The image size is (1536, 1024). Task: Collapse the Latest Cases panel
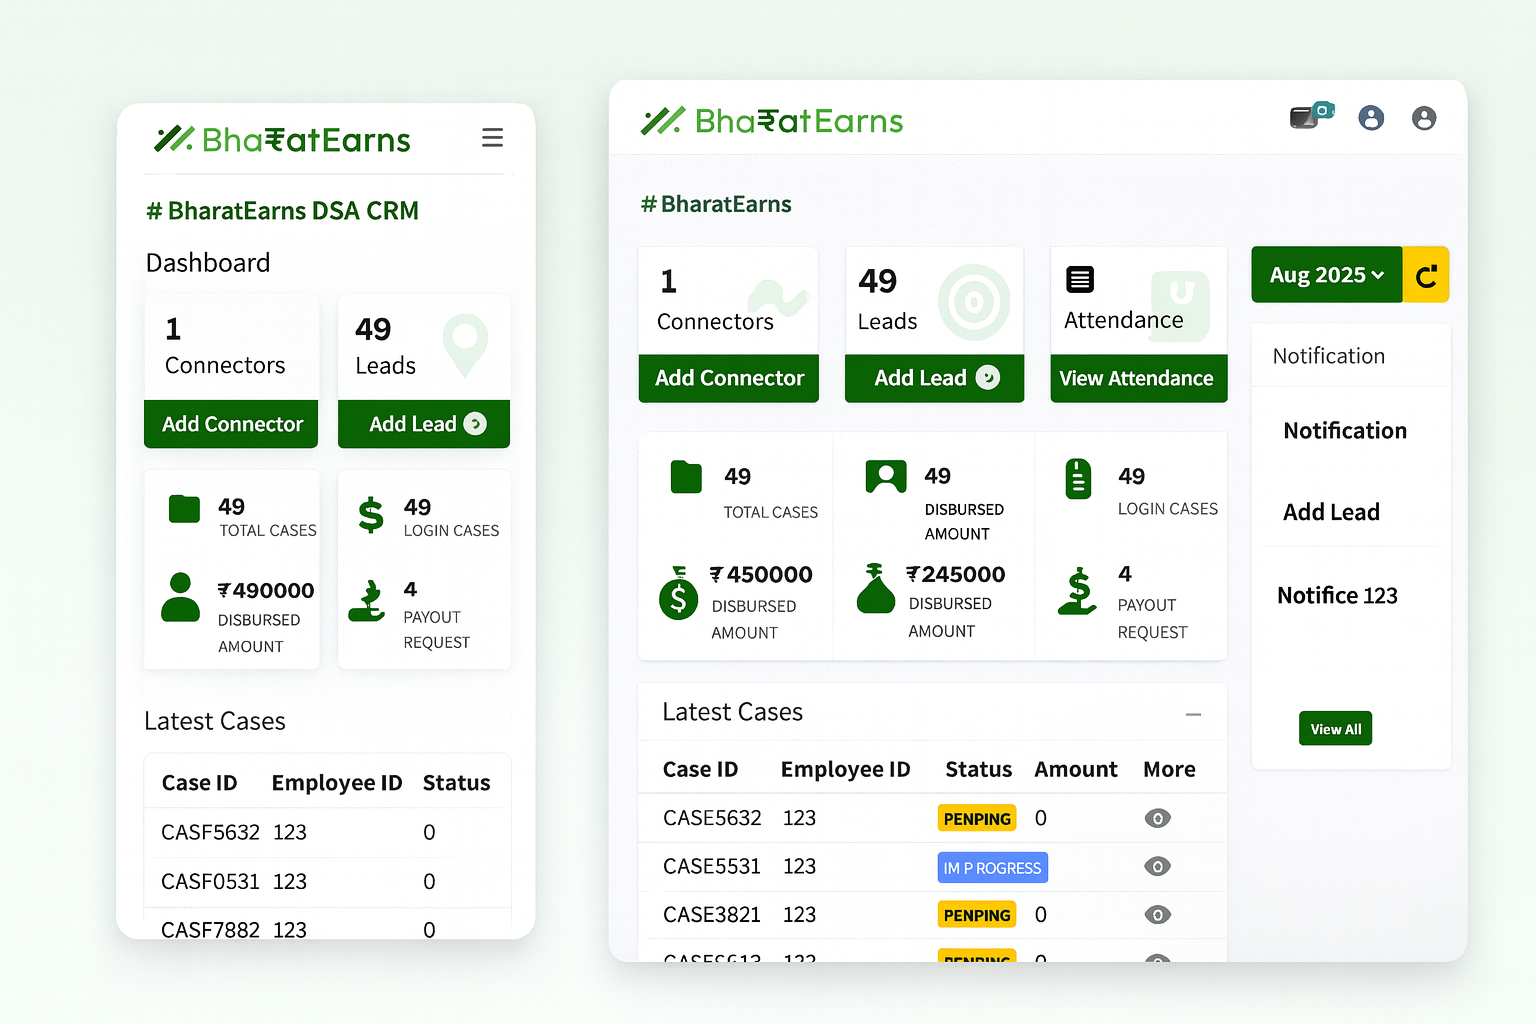point(1193,714)
